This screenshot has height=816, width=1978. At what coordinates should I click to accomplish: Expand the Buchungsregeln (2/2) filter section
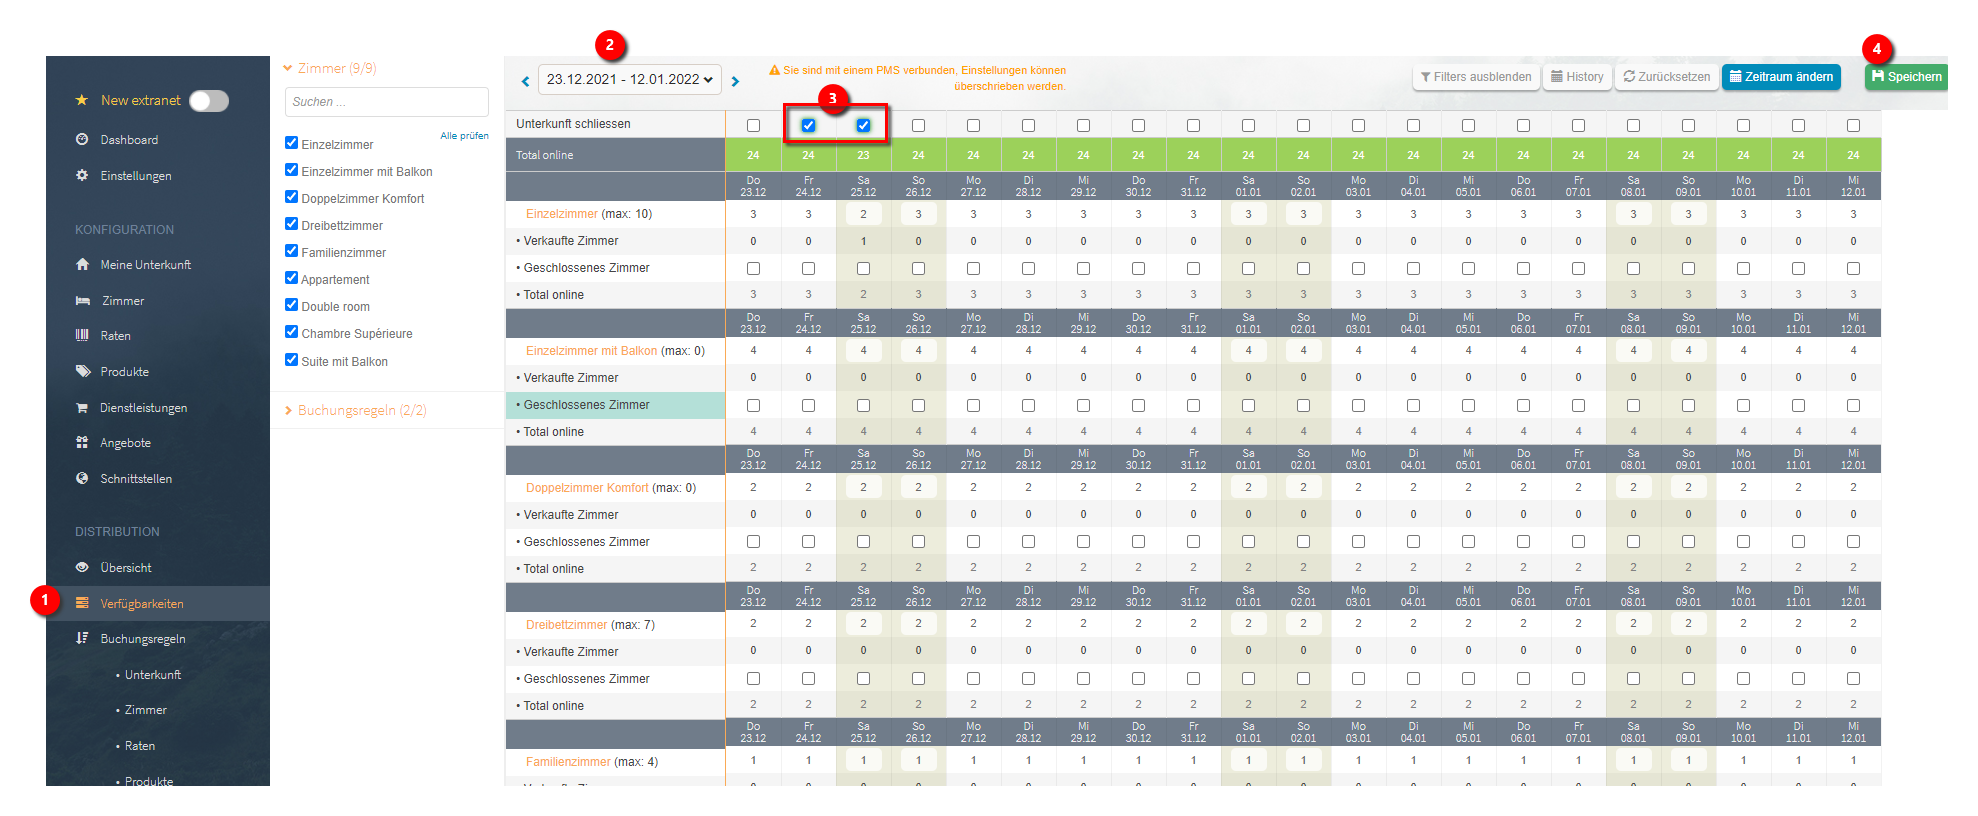pos(356,410)
